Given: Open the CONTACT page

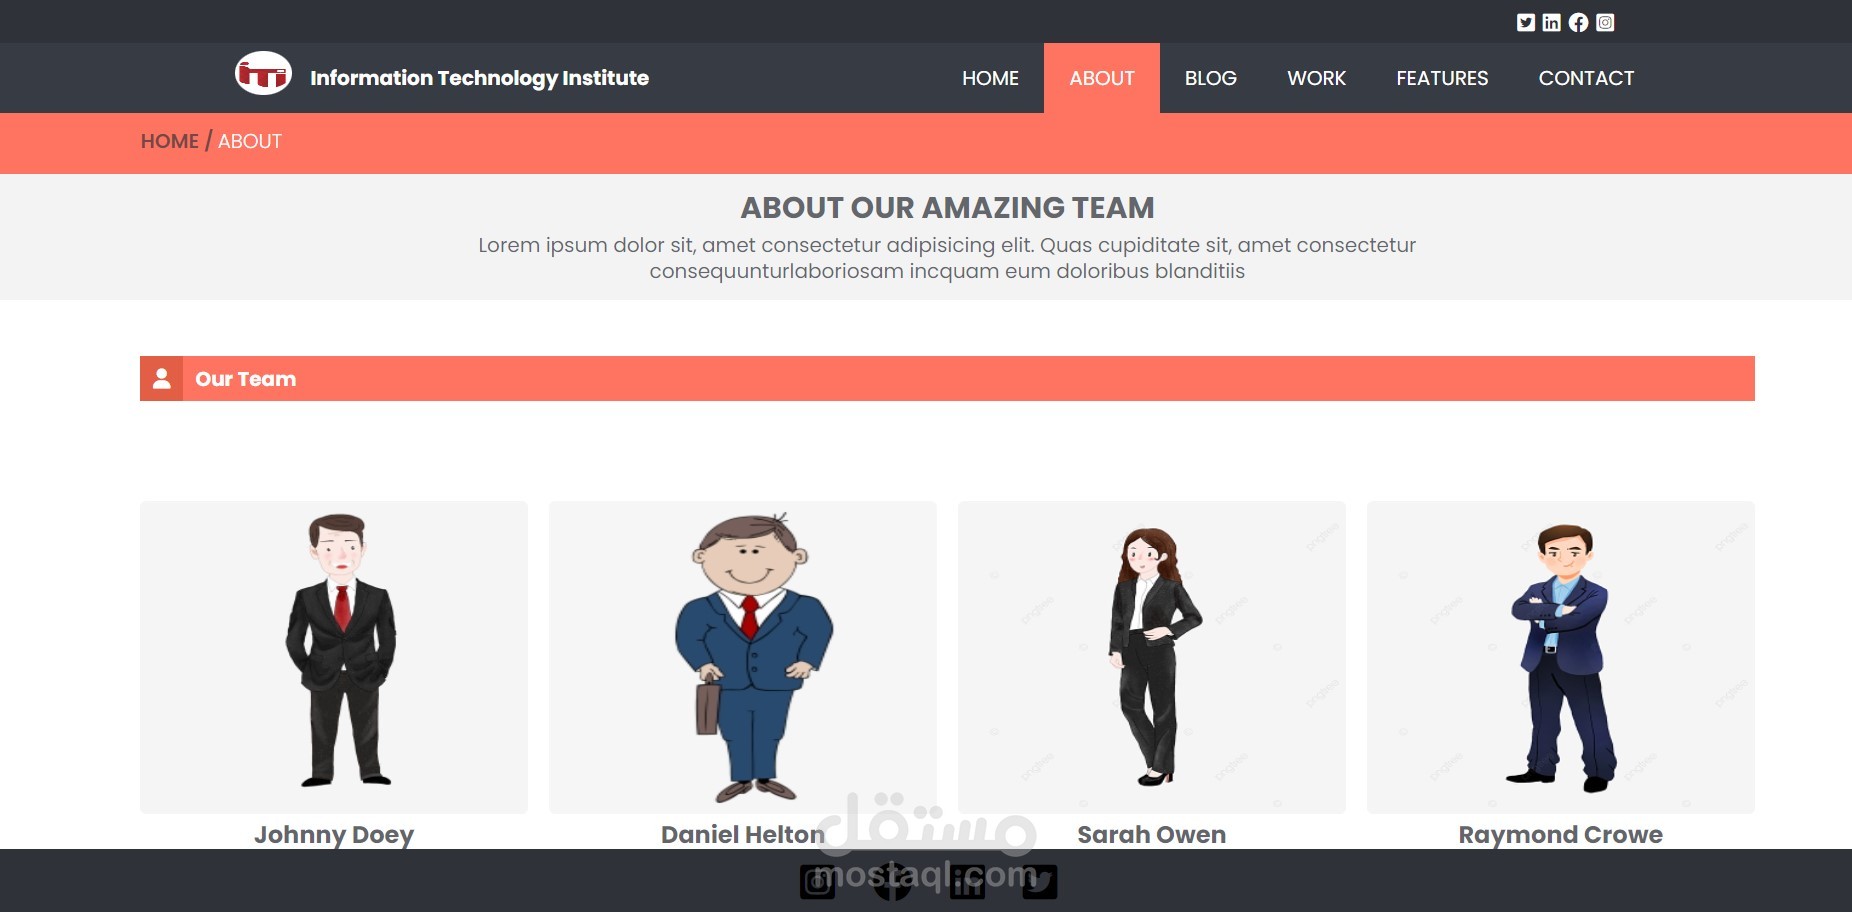Looking at the screenshot, I should point(1587,78).
